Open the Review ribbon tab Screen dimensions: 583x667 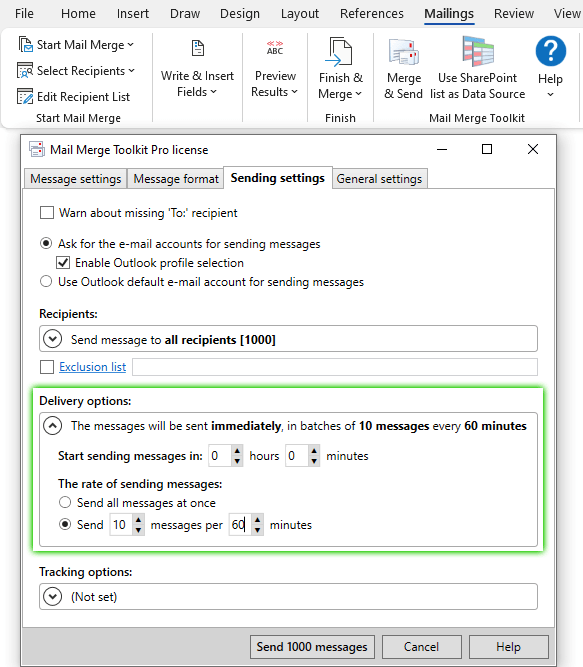pyautogui.click(x=514, y=14)
